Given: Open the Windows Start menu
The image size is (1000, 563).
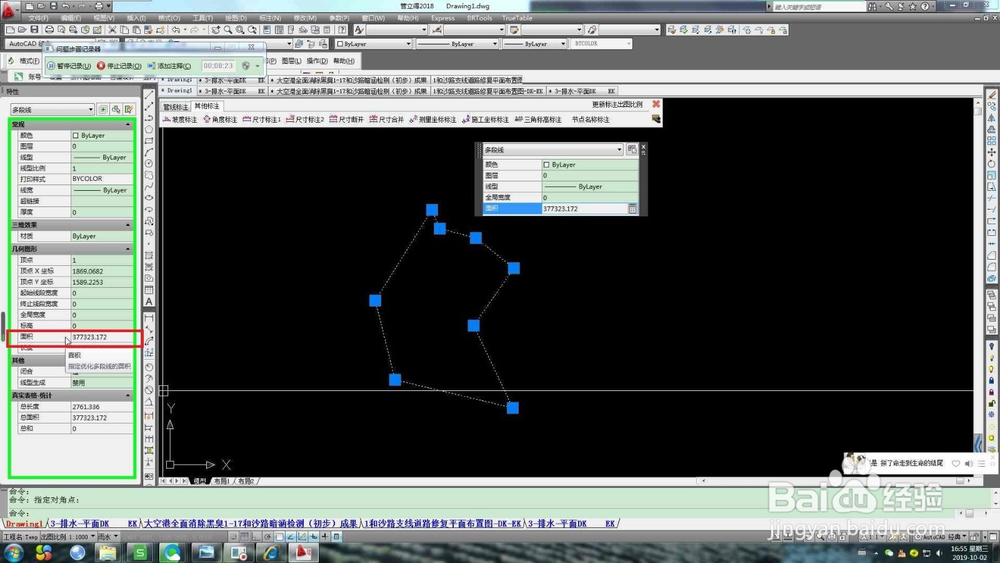Looking at the screenshot, I should click(13, 552).
